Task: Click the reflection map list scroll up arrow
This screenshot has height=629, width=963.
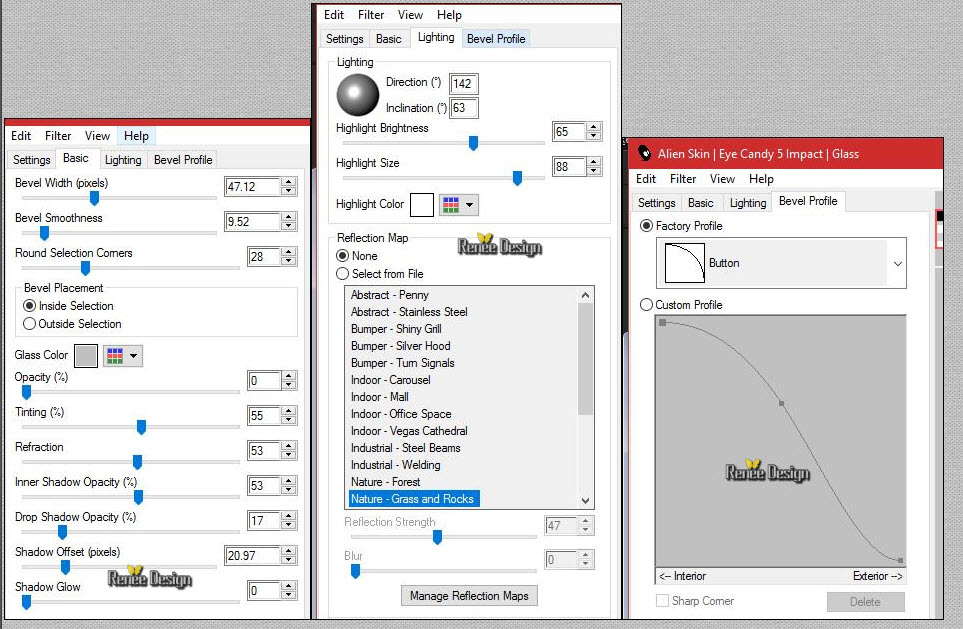Action: click(585, 295)
